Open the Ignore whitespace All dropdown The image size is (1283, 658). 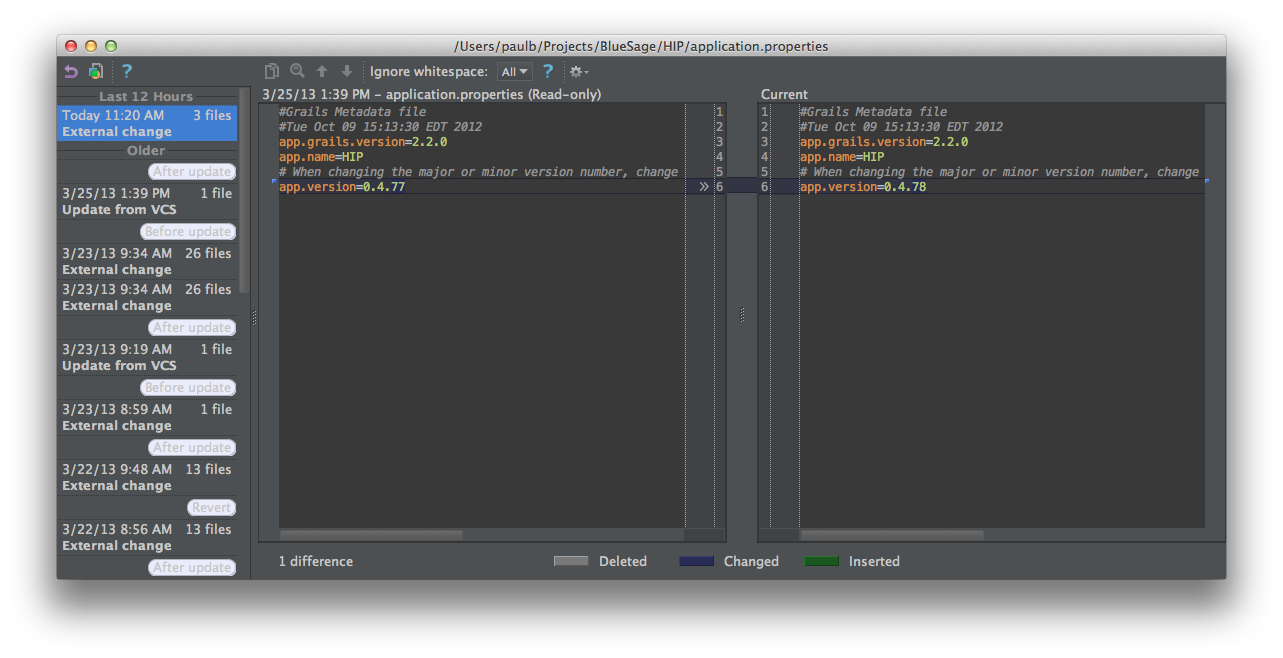[x=515, y=72]
